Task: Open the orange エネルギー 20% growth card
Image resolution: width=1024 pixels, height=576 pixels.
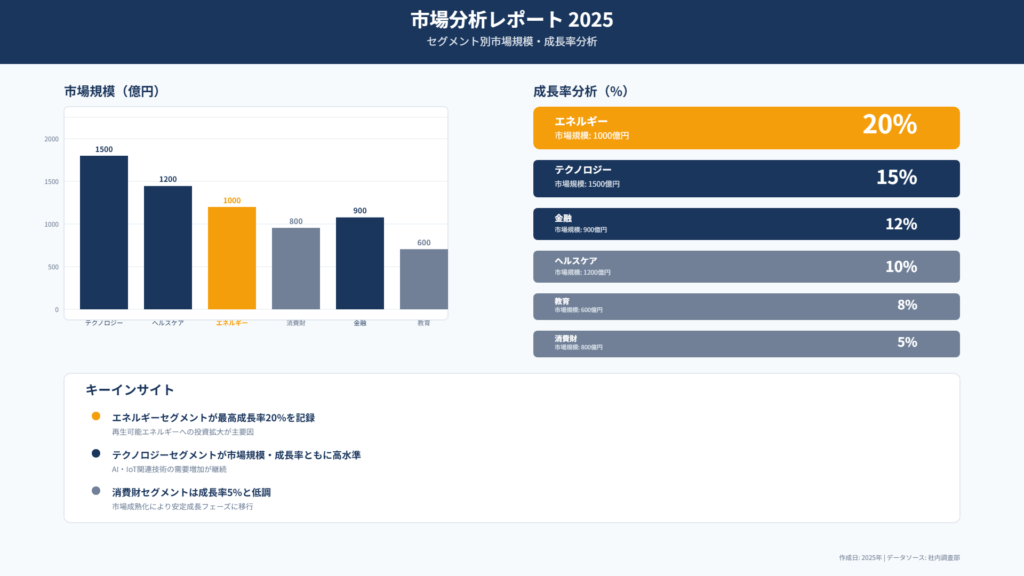Action: point(746,128)
